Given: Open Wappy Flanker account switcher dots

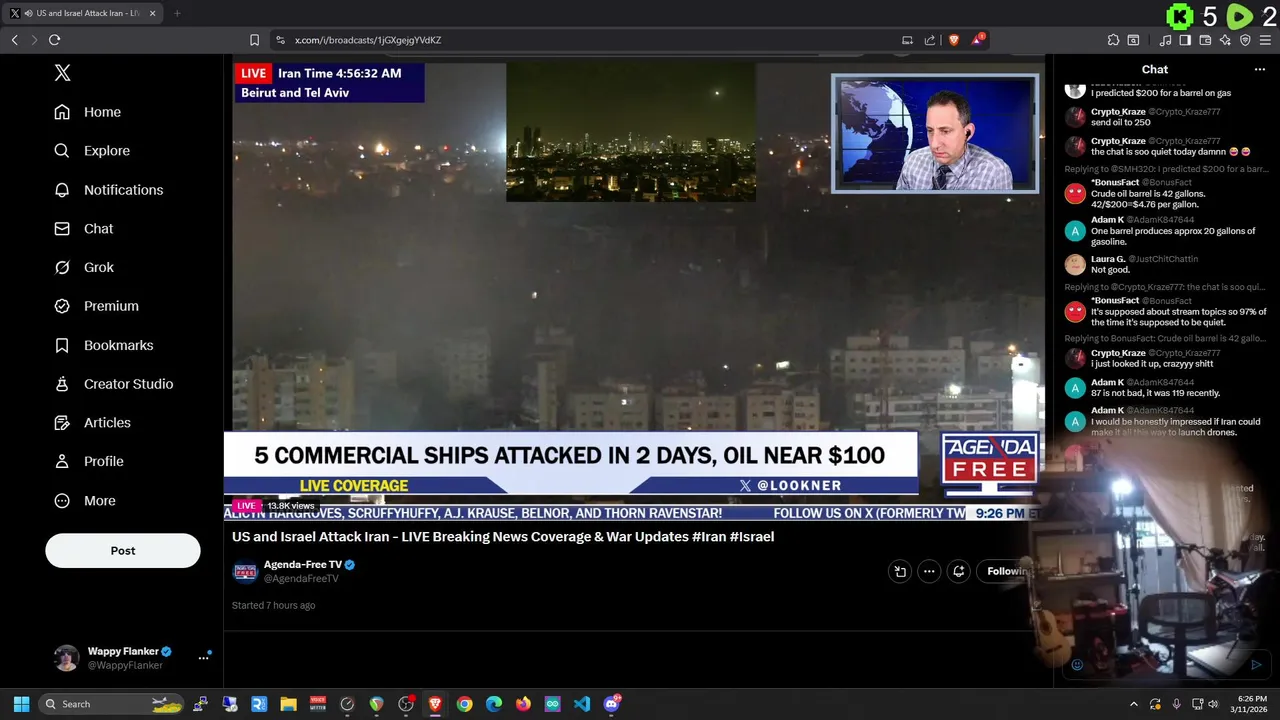Looking at the screenshot, I should point(203,658).
